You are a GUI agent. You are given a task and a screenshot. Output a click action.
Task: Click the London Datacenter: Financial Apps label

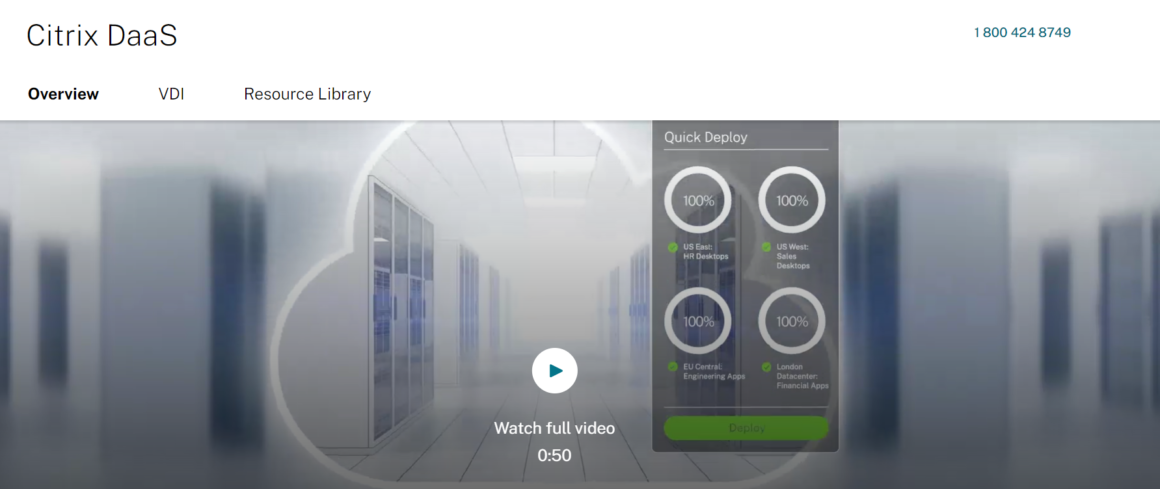pos(803,376)
